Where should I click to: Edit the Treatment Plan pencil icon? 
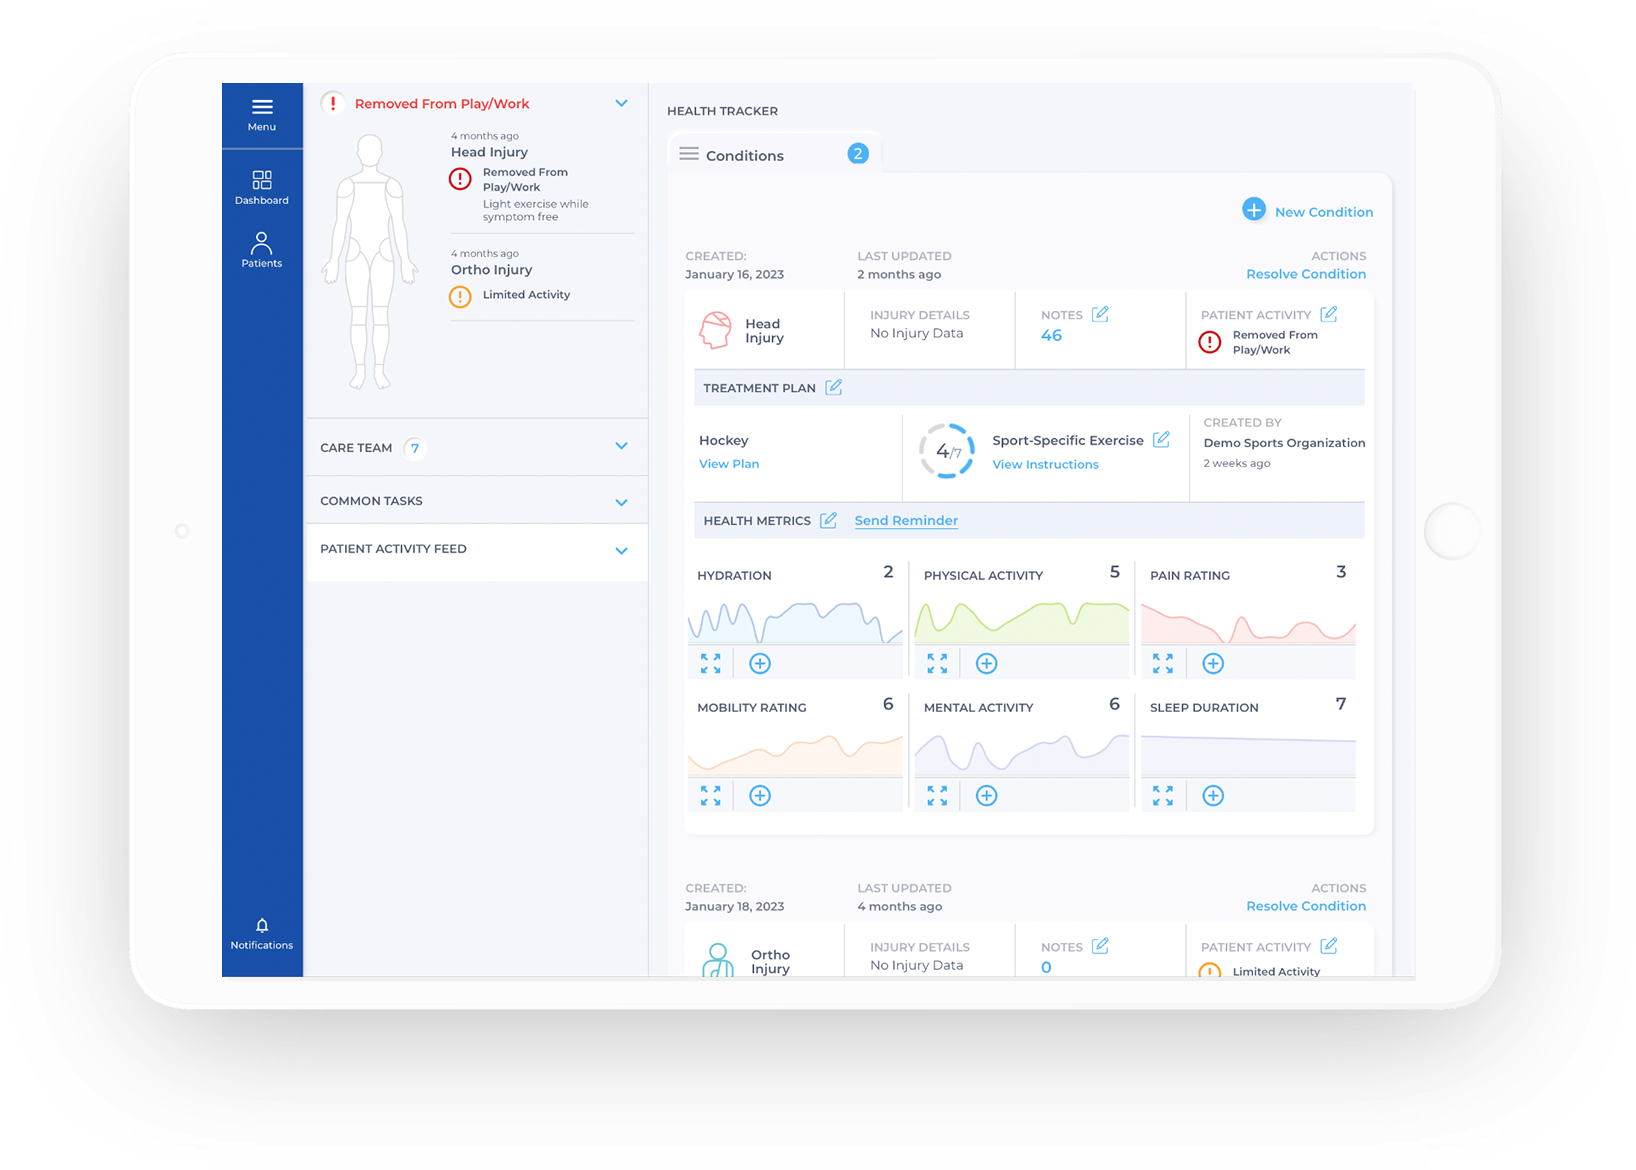coord(834,387)
